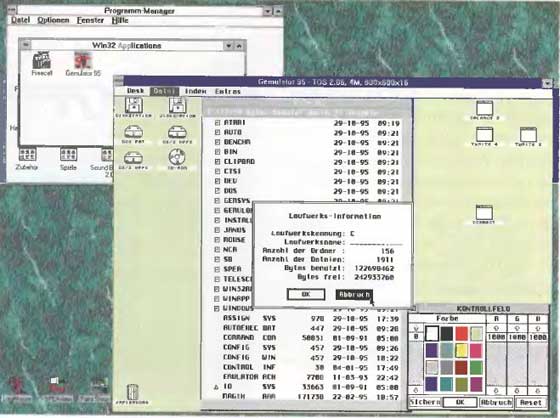
Task: Click the ATARI folder icon
Action: click(217, 123)
